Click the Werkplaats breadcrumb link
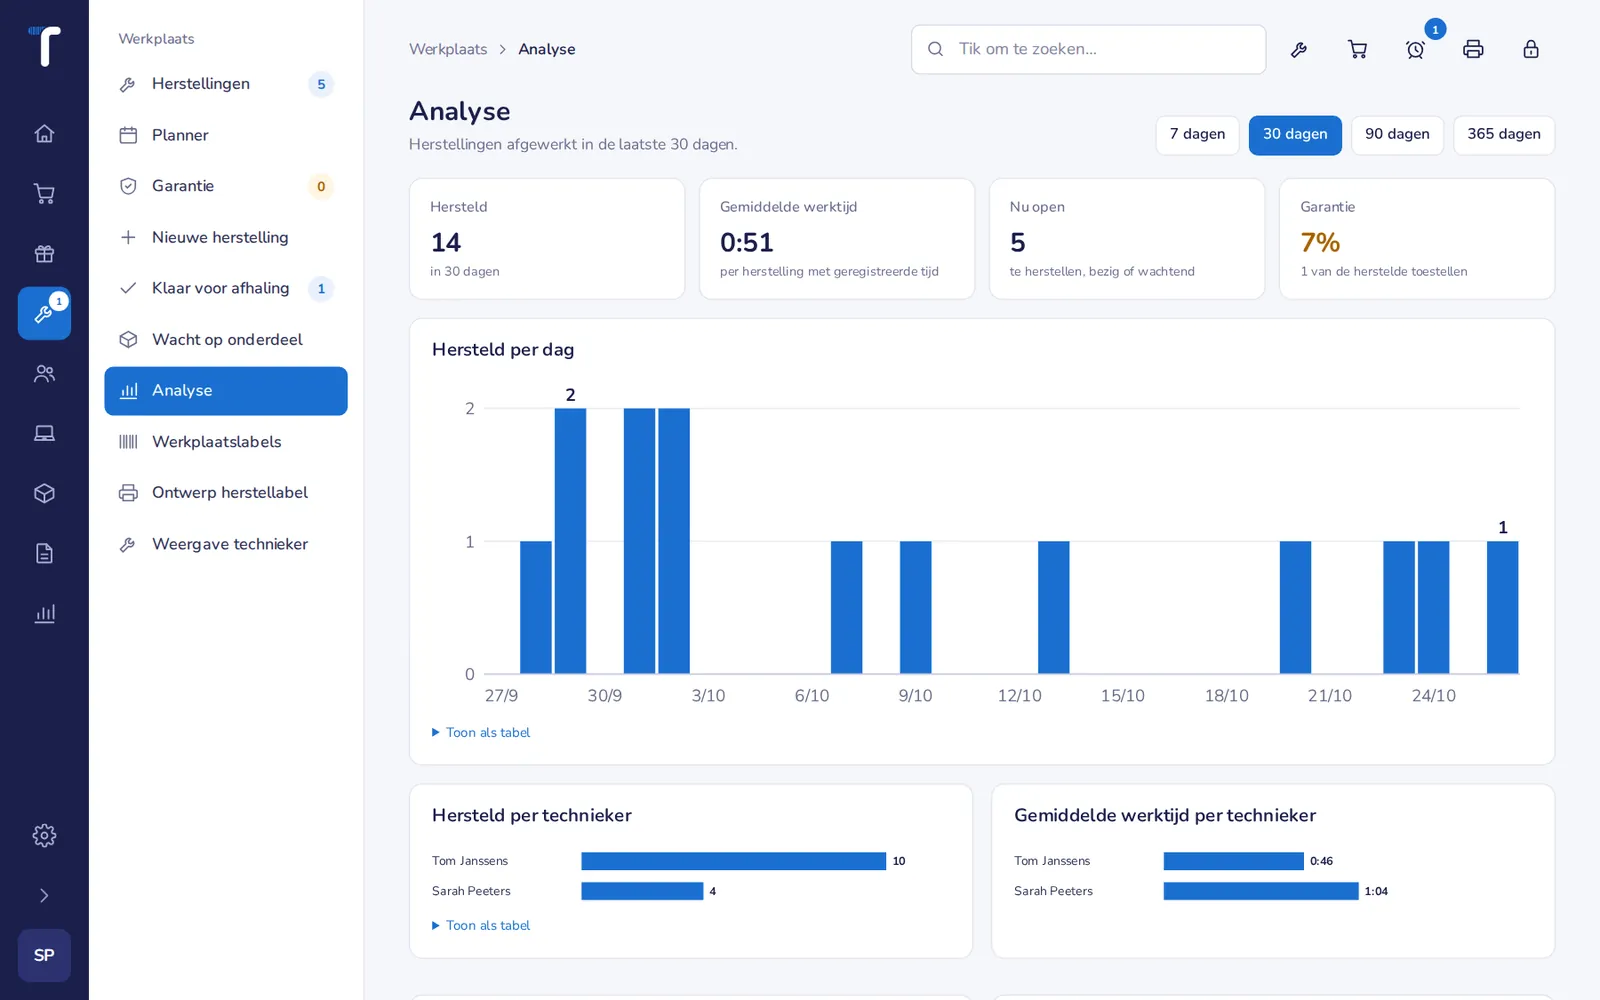This screenshot has width=1600, height=1000. (x=448, y=49)
